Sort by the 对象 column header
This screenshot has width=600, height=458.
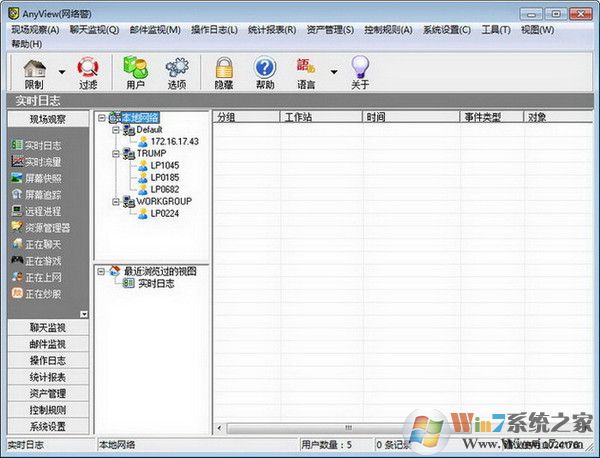click(x=558, y=117)
